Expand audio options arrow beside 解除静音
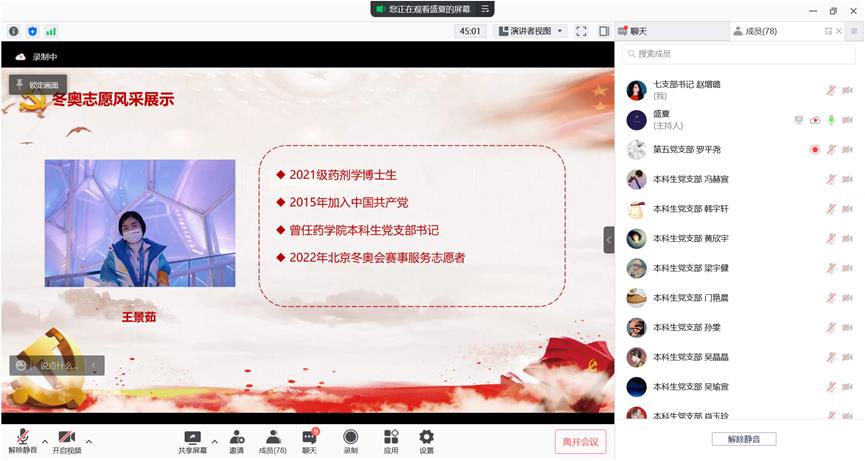Viewport: 865px width, 461px height. [x=45, y=440]
